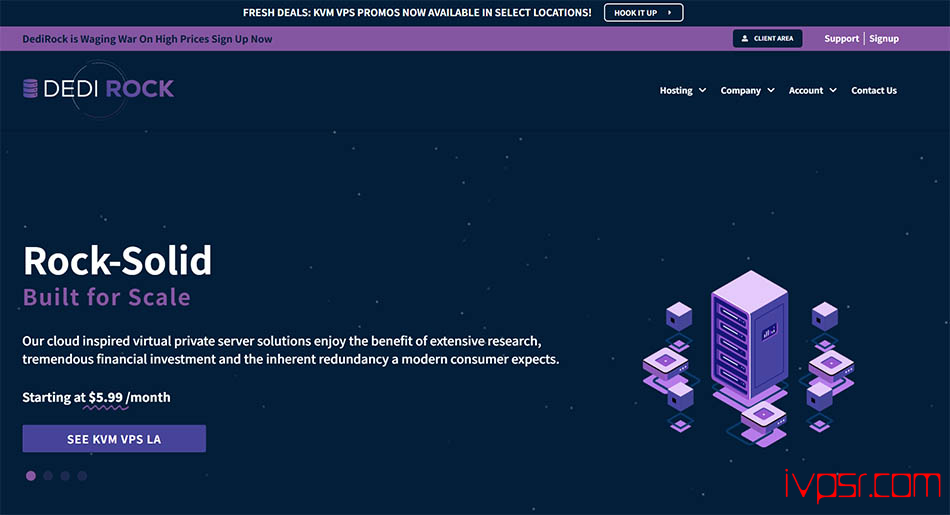
Task: Go to the Contact Us page
Action: click(874, 90)
